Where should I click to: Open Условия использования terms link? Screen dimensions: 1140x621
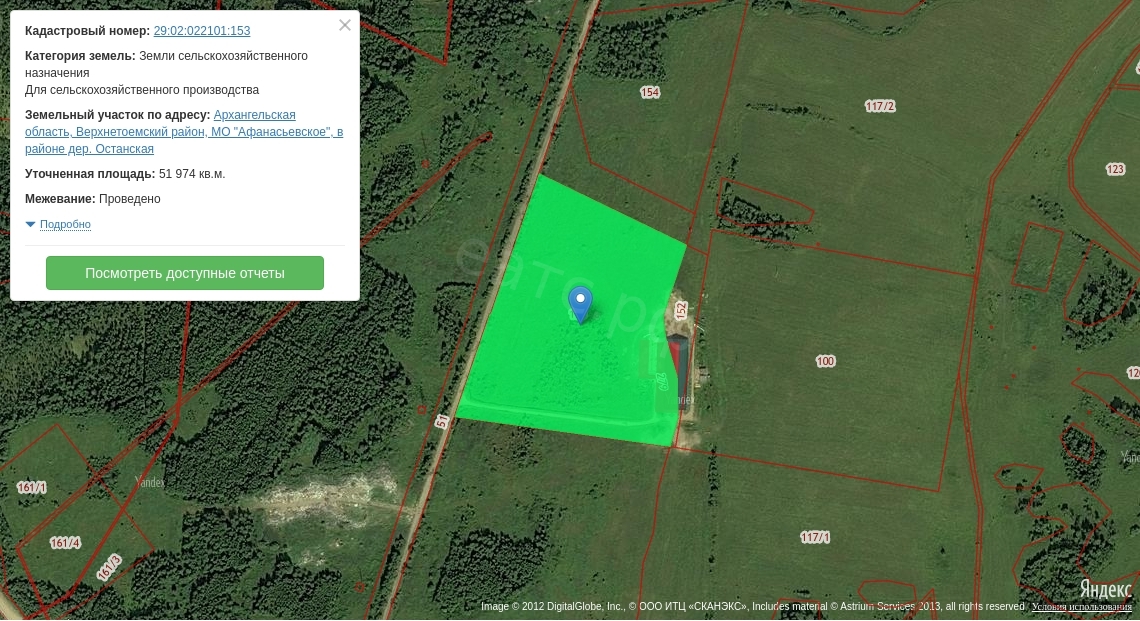click(1082, 607)
